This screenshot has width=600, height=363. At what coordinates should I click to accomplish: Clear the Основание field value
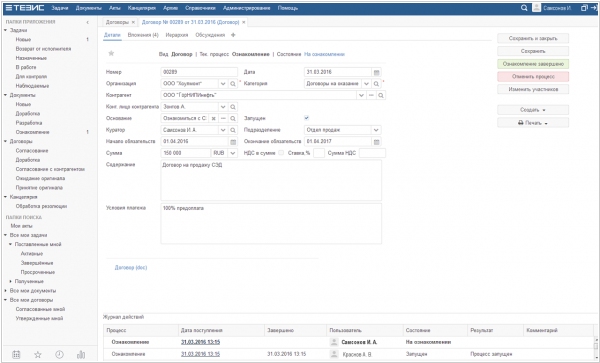click(214, 118)
